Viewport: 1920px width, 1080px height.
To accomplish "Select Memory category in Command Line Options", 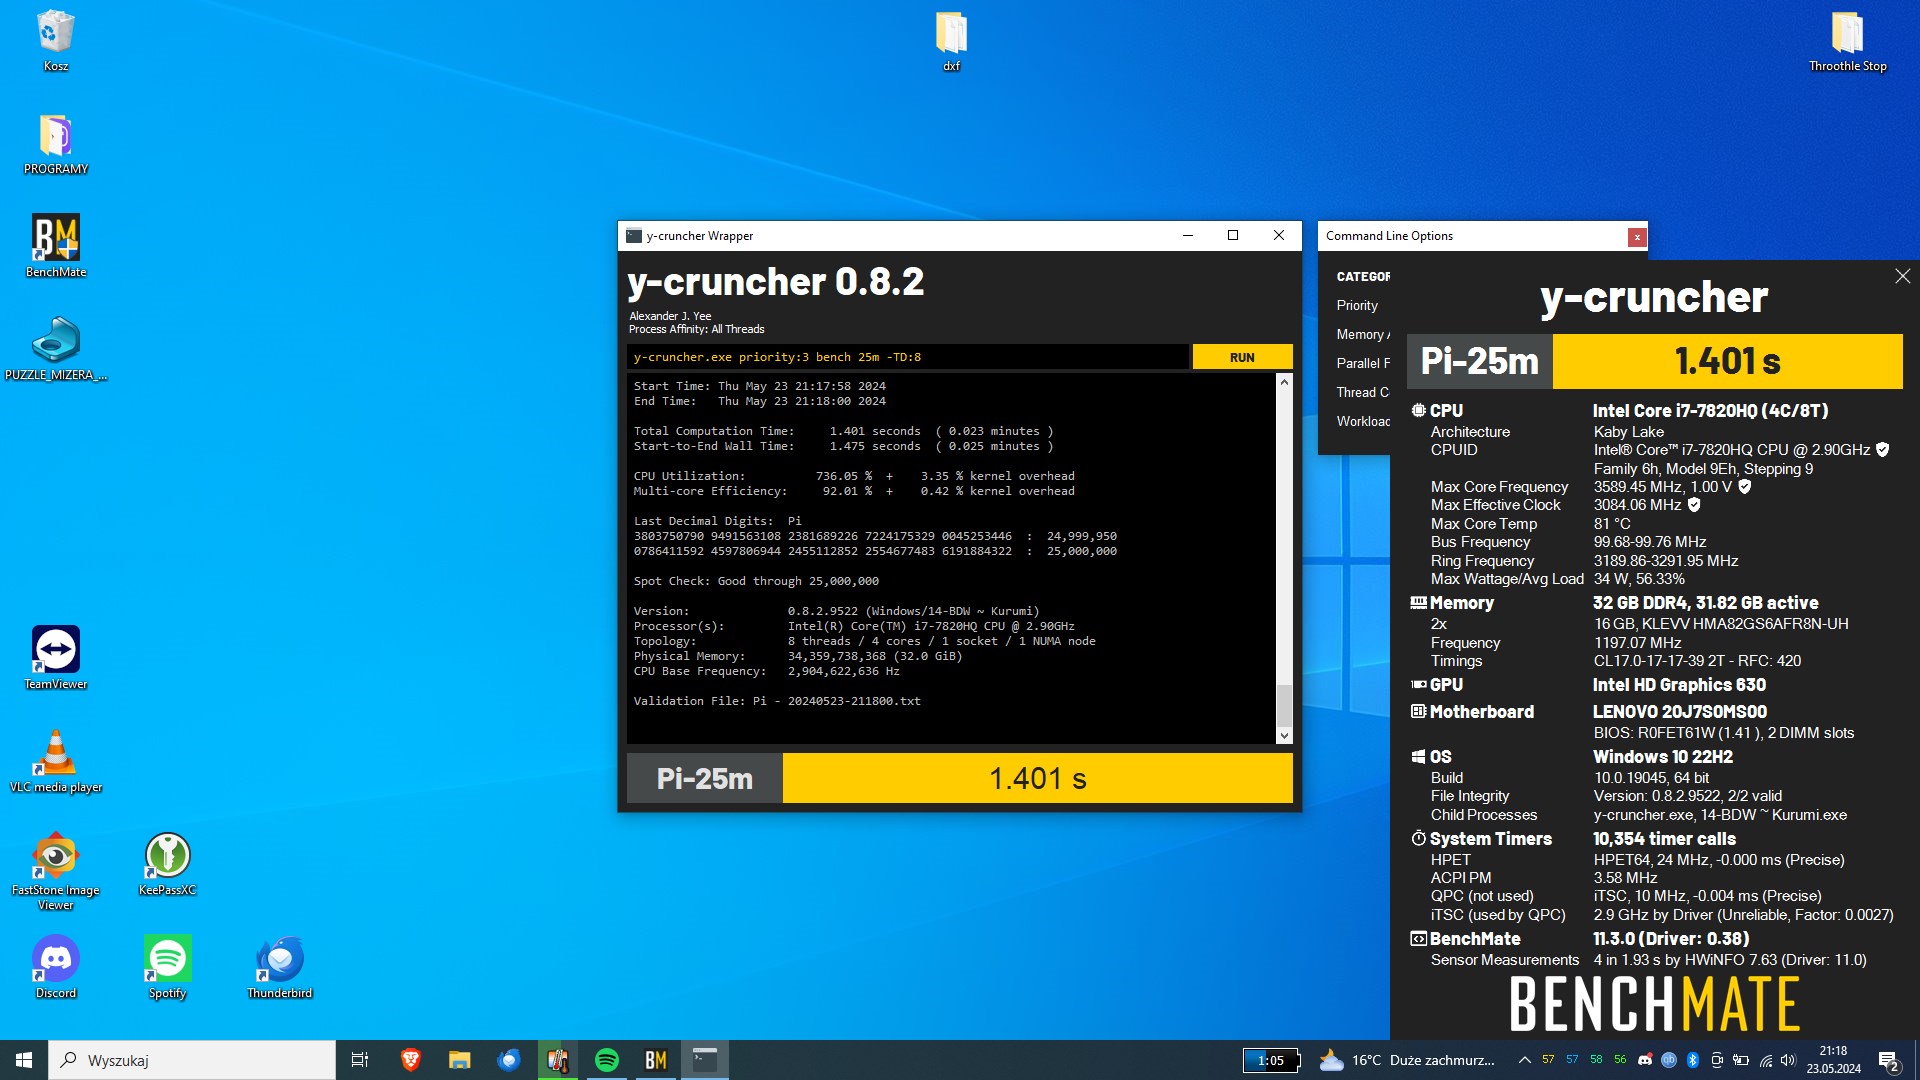I will click(1362, 334).
